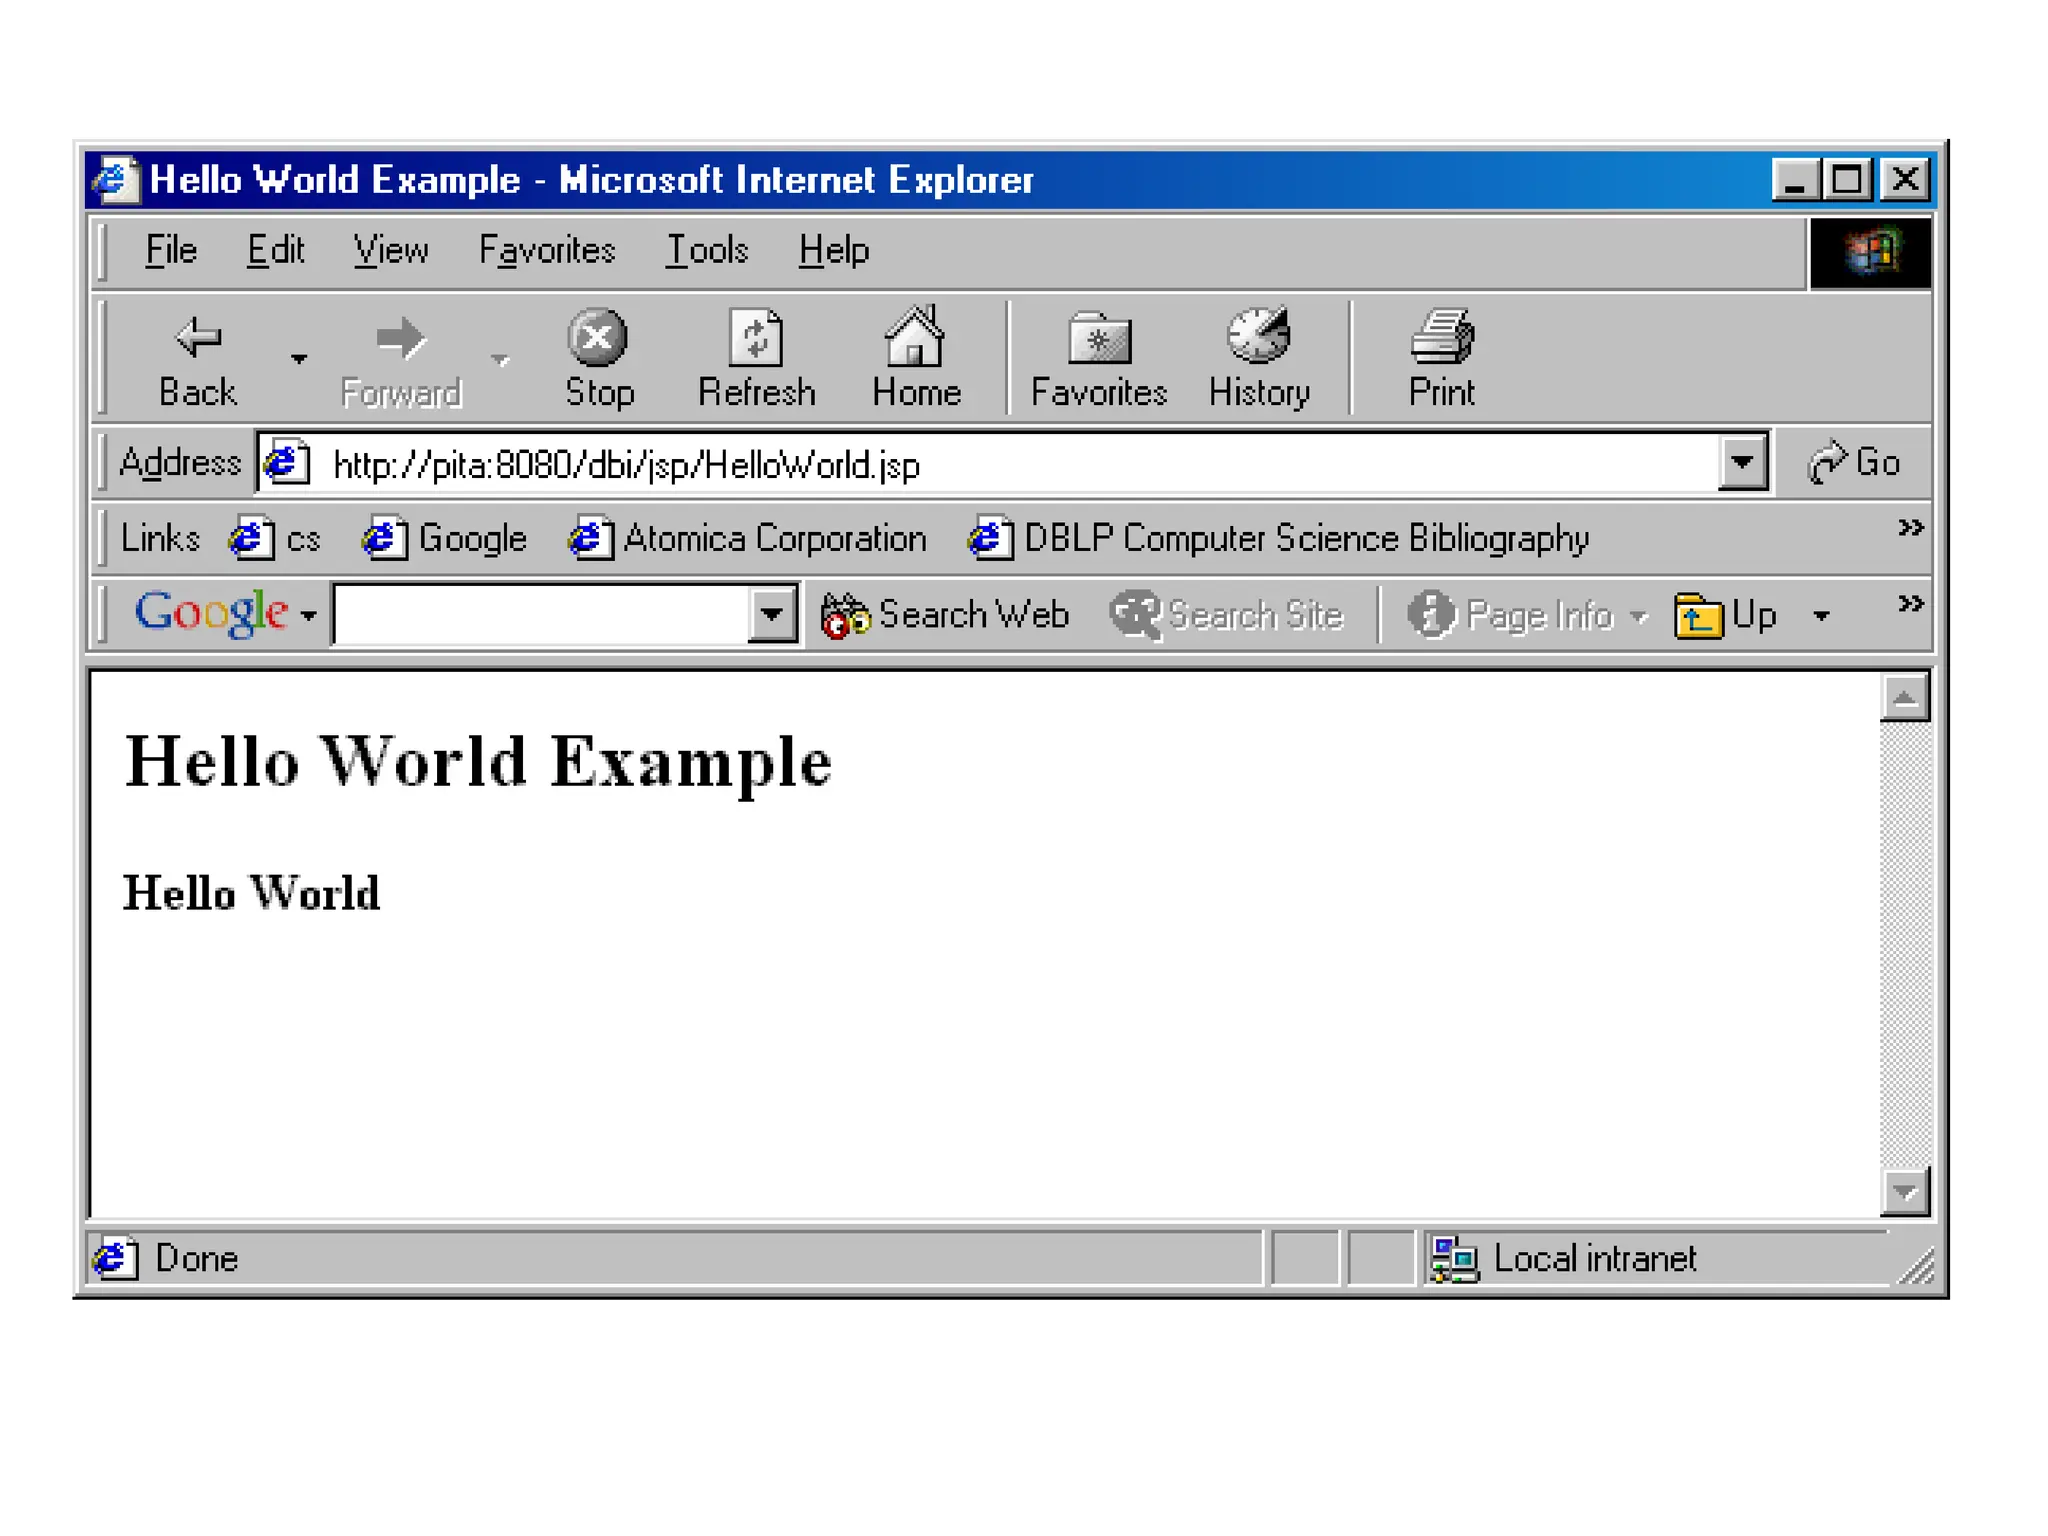Click the Refresh page icon

coord(756,338)
